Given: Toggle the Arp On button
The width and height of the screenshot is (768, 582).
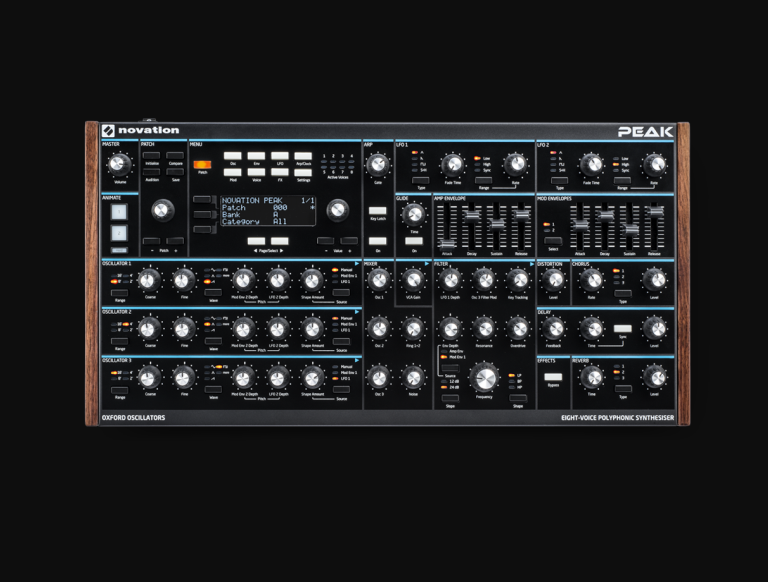Looking at the screenshot, I should (378, 241).
